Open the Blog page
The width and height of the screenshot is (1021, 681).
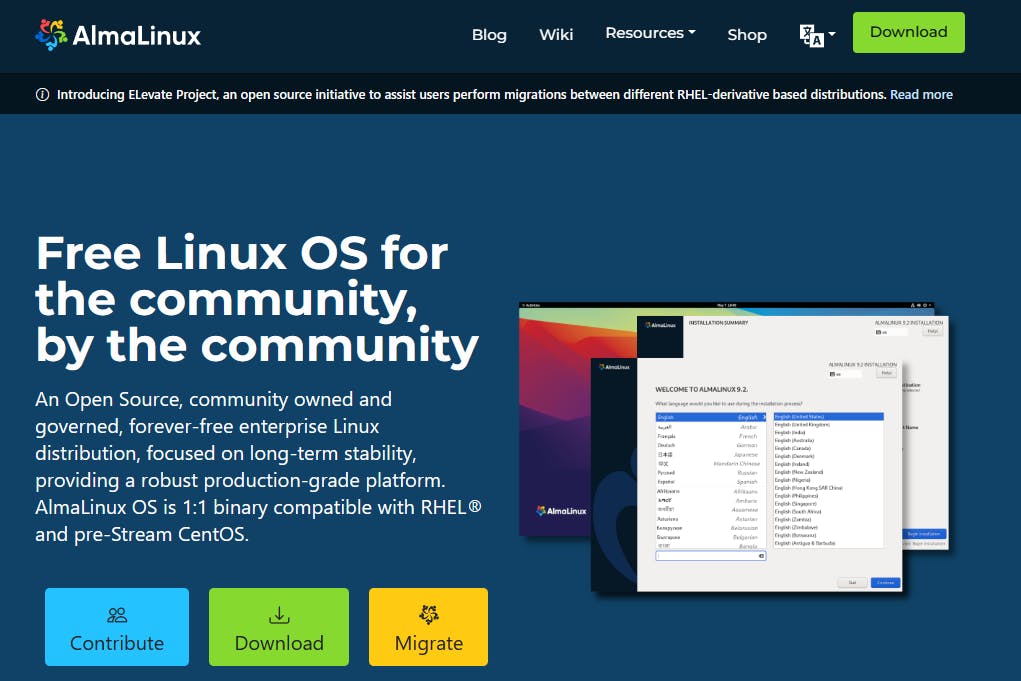[489, 35]
